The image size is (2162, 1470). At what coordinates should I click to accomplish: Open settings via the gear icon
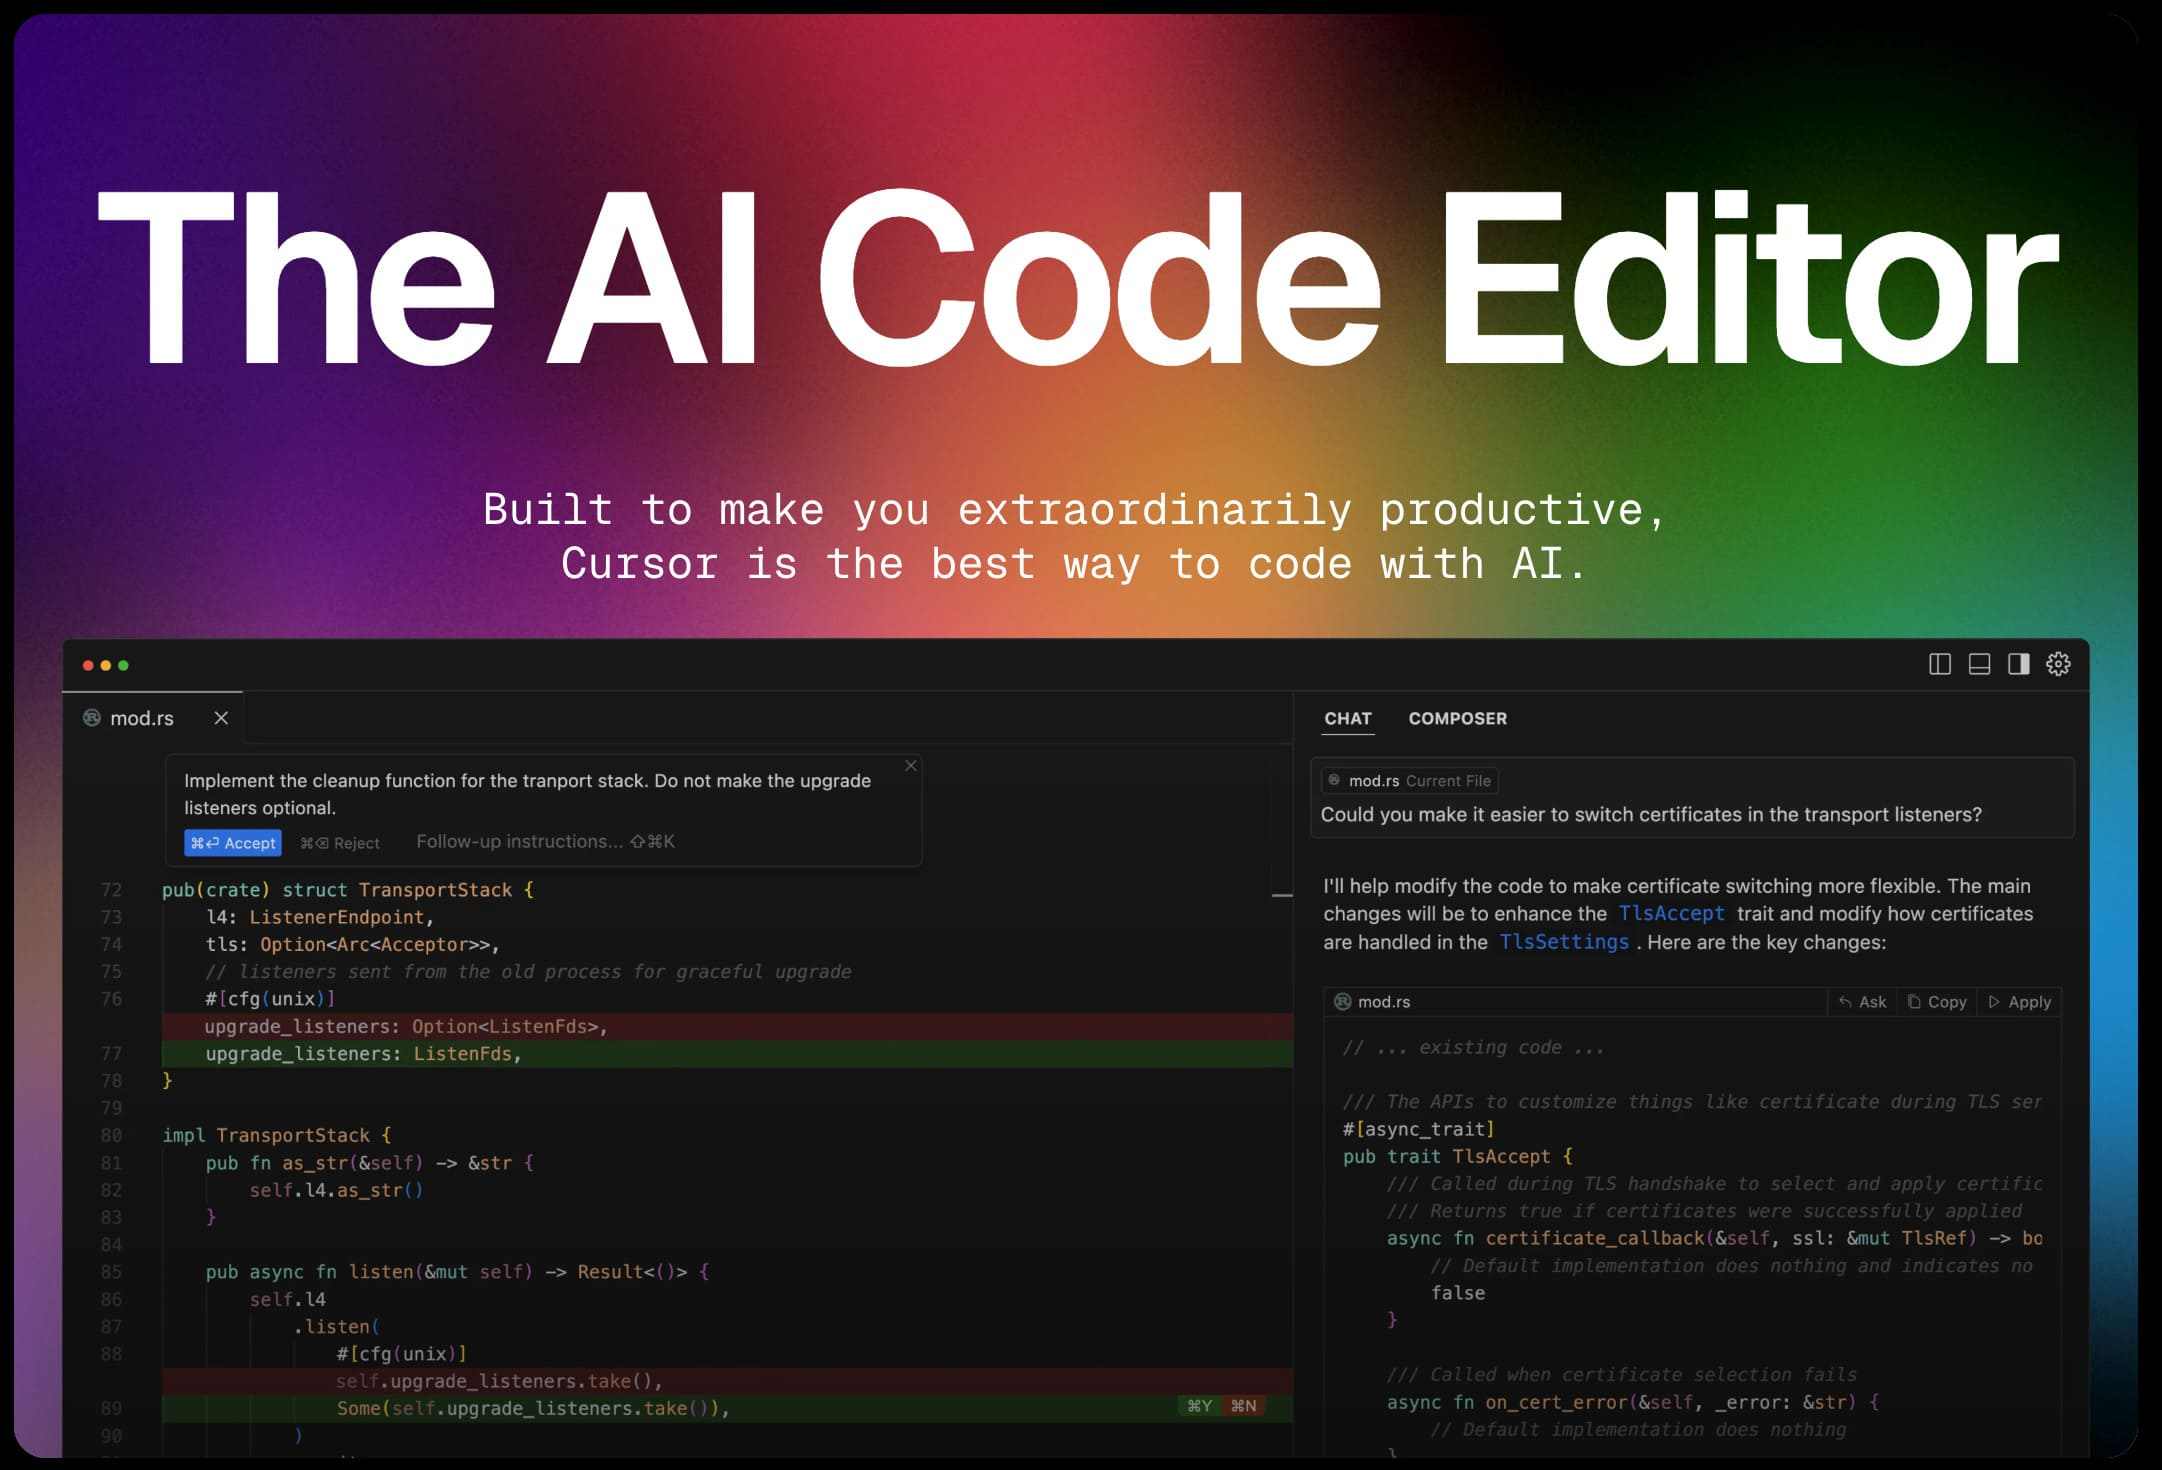tap(2058, 664)
